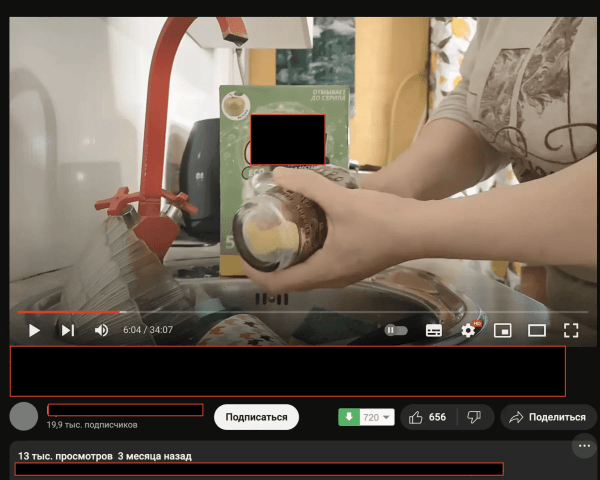600x480 pixels.
Task: Expand the description with 13 тыс. просмотров
Action: click(x=104, y=456)
